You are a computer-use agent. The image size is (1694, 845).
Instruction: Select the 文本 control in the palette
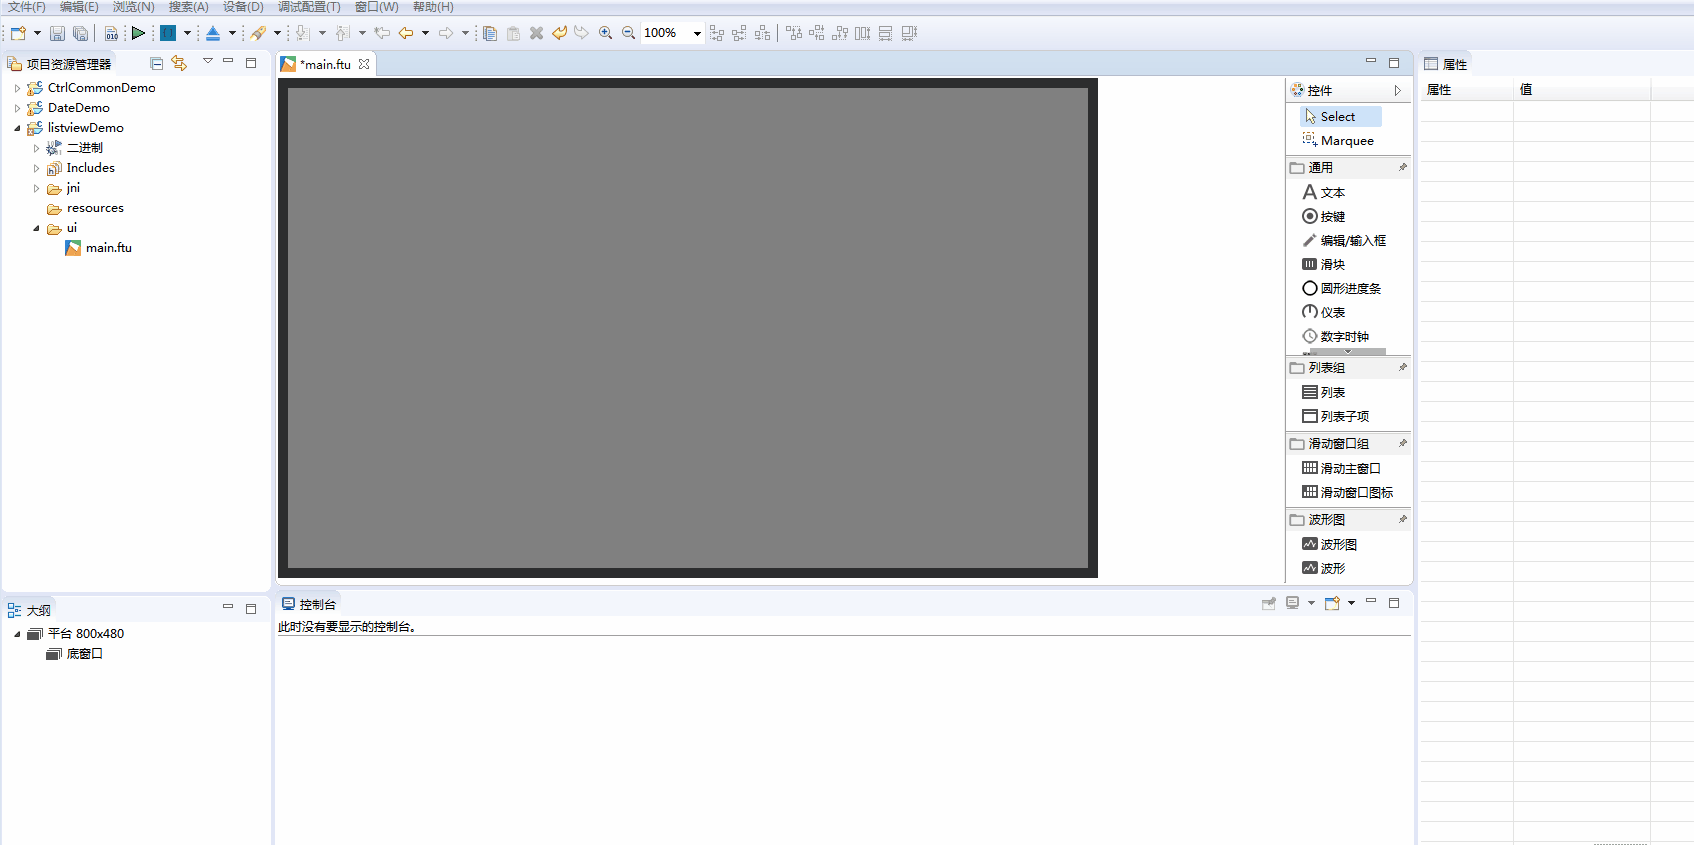point(1324,192)
